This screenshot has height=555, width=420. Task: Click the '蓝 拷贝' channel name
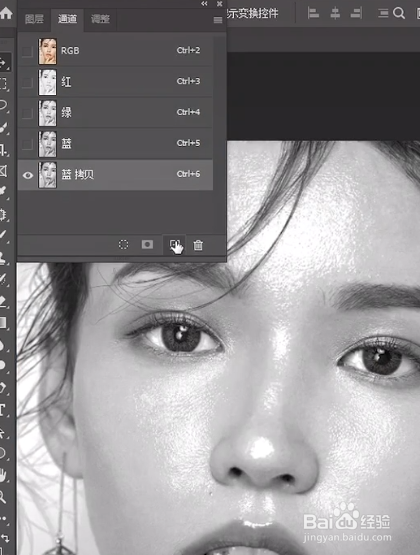click(78, 174)
